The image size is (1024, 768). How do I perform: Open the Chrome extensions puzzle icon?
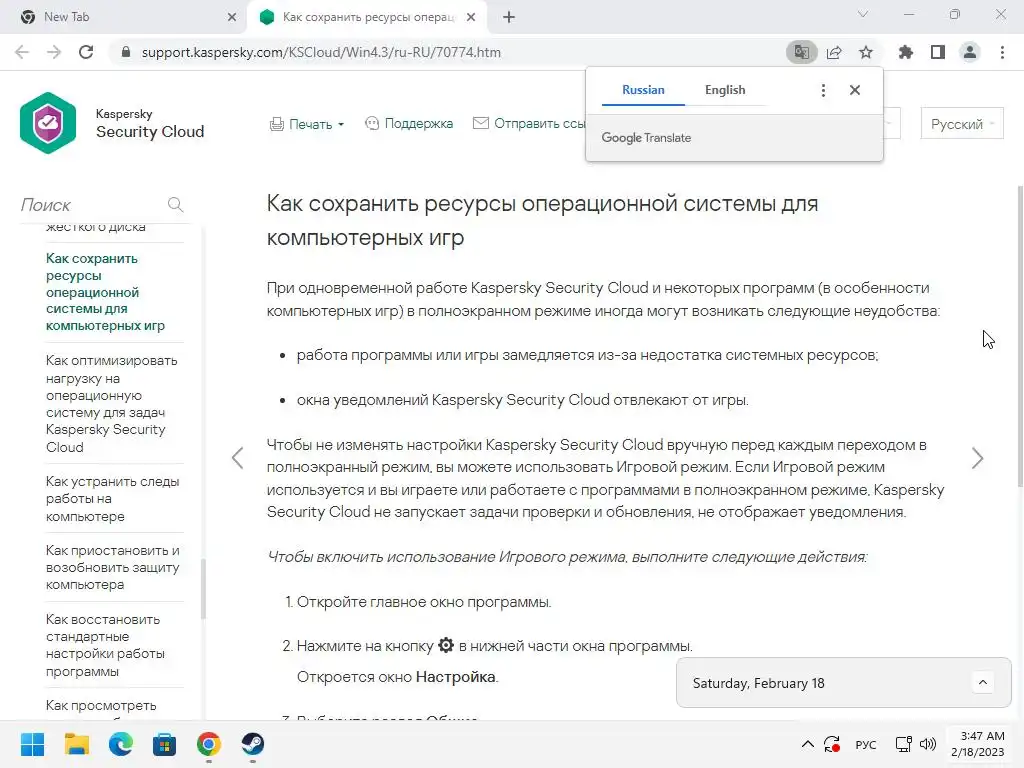[x=906, y=52]
